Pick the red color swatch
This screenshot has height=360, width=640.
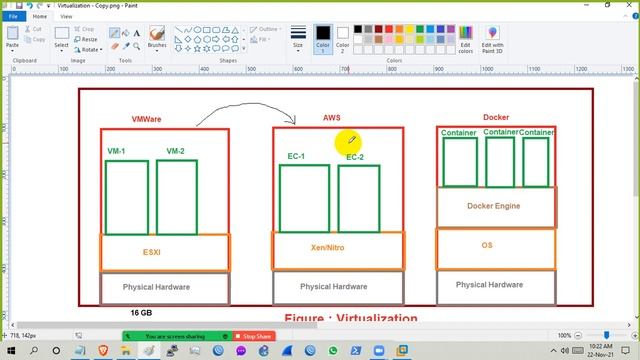(x=389, y=29)
